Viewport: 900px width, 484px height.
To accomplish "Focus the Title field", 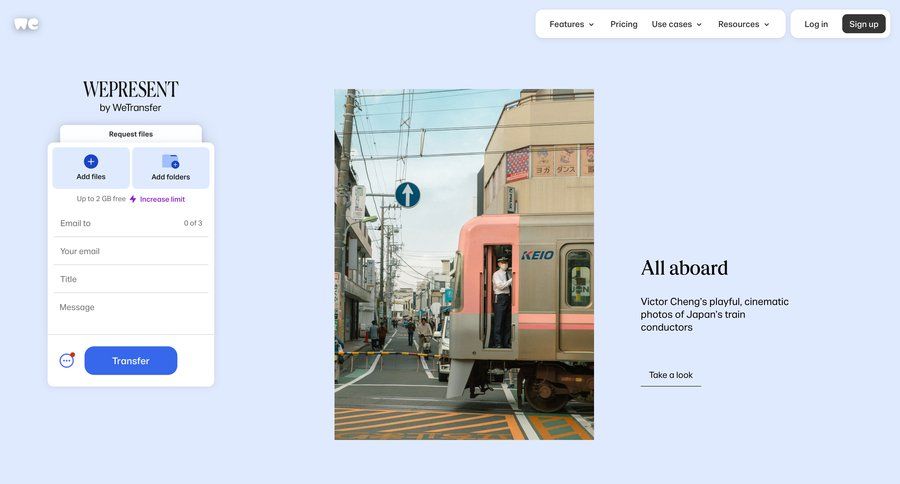I will click(131, 279).
